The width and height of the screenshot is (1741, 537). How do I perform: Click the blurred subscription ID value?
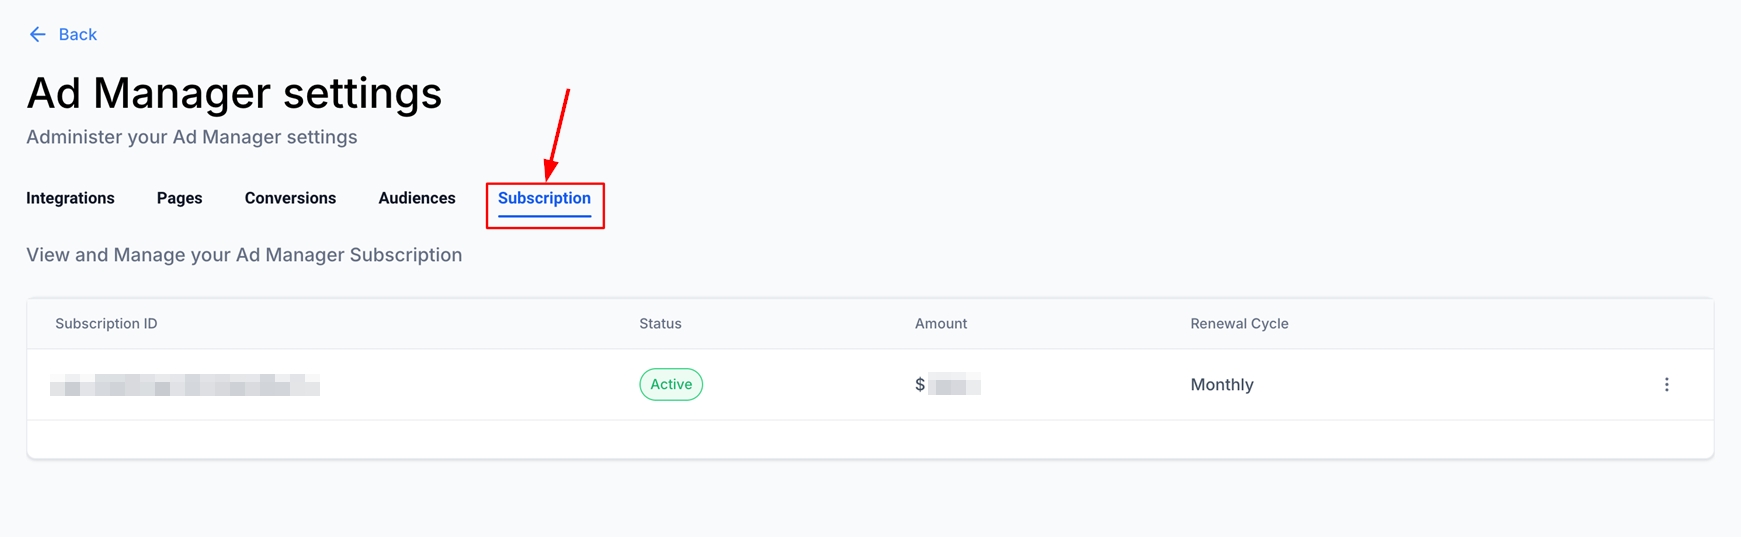(185, 385)
